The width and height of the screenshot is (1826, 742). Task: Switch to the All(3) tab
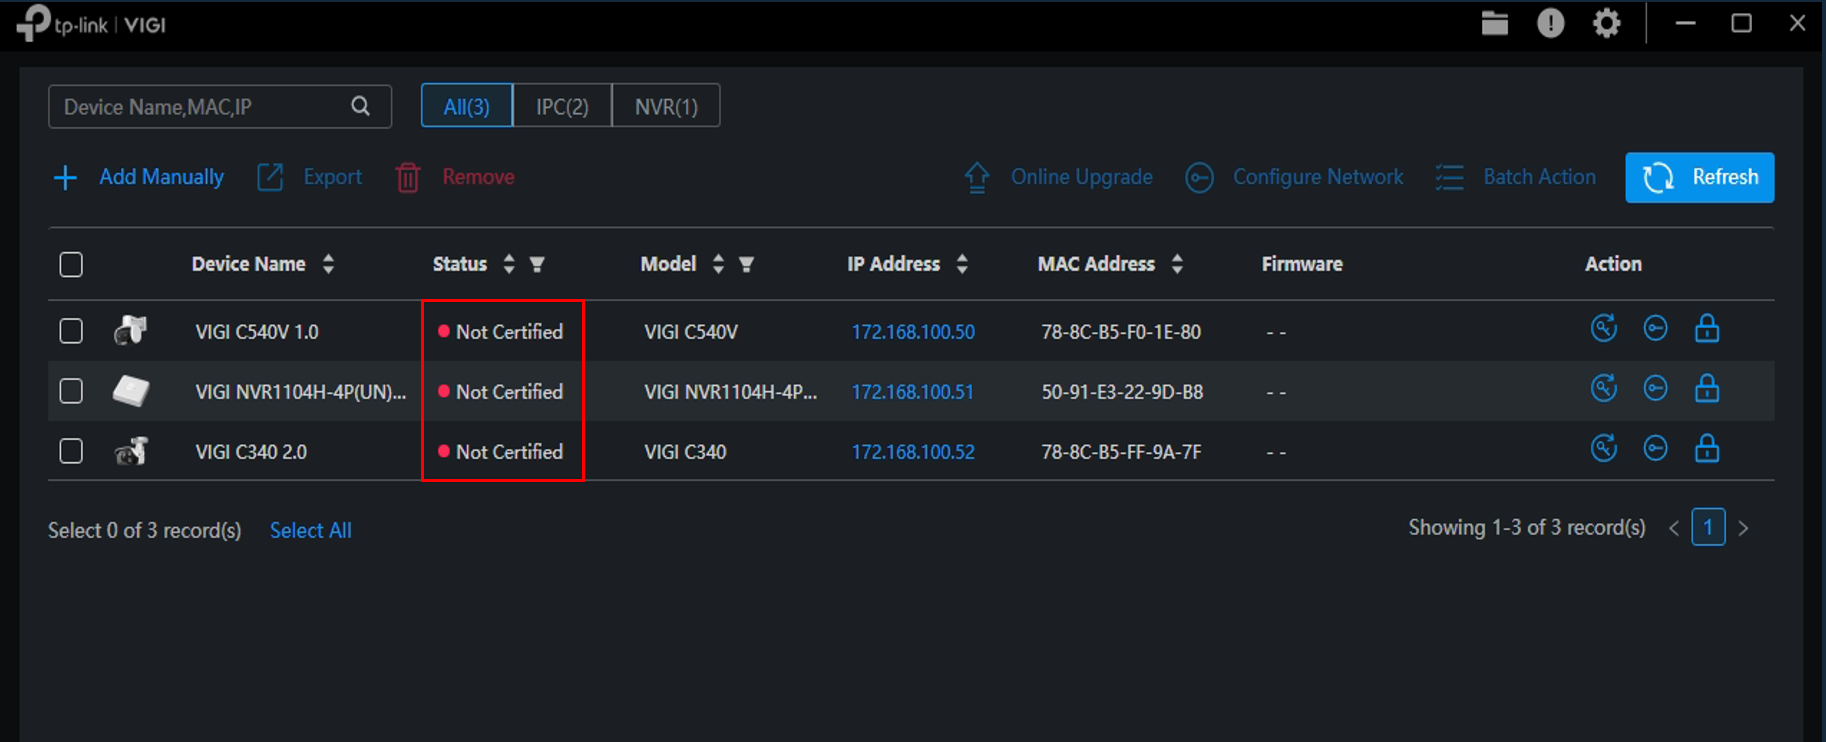(x=467, y=105)
